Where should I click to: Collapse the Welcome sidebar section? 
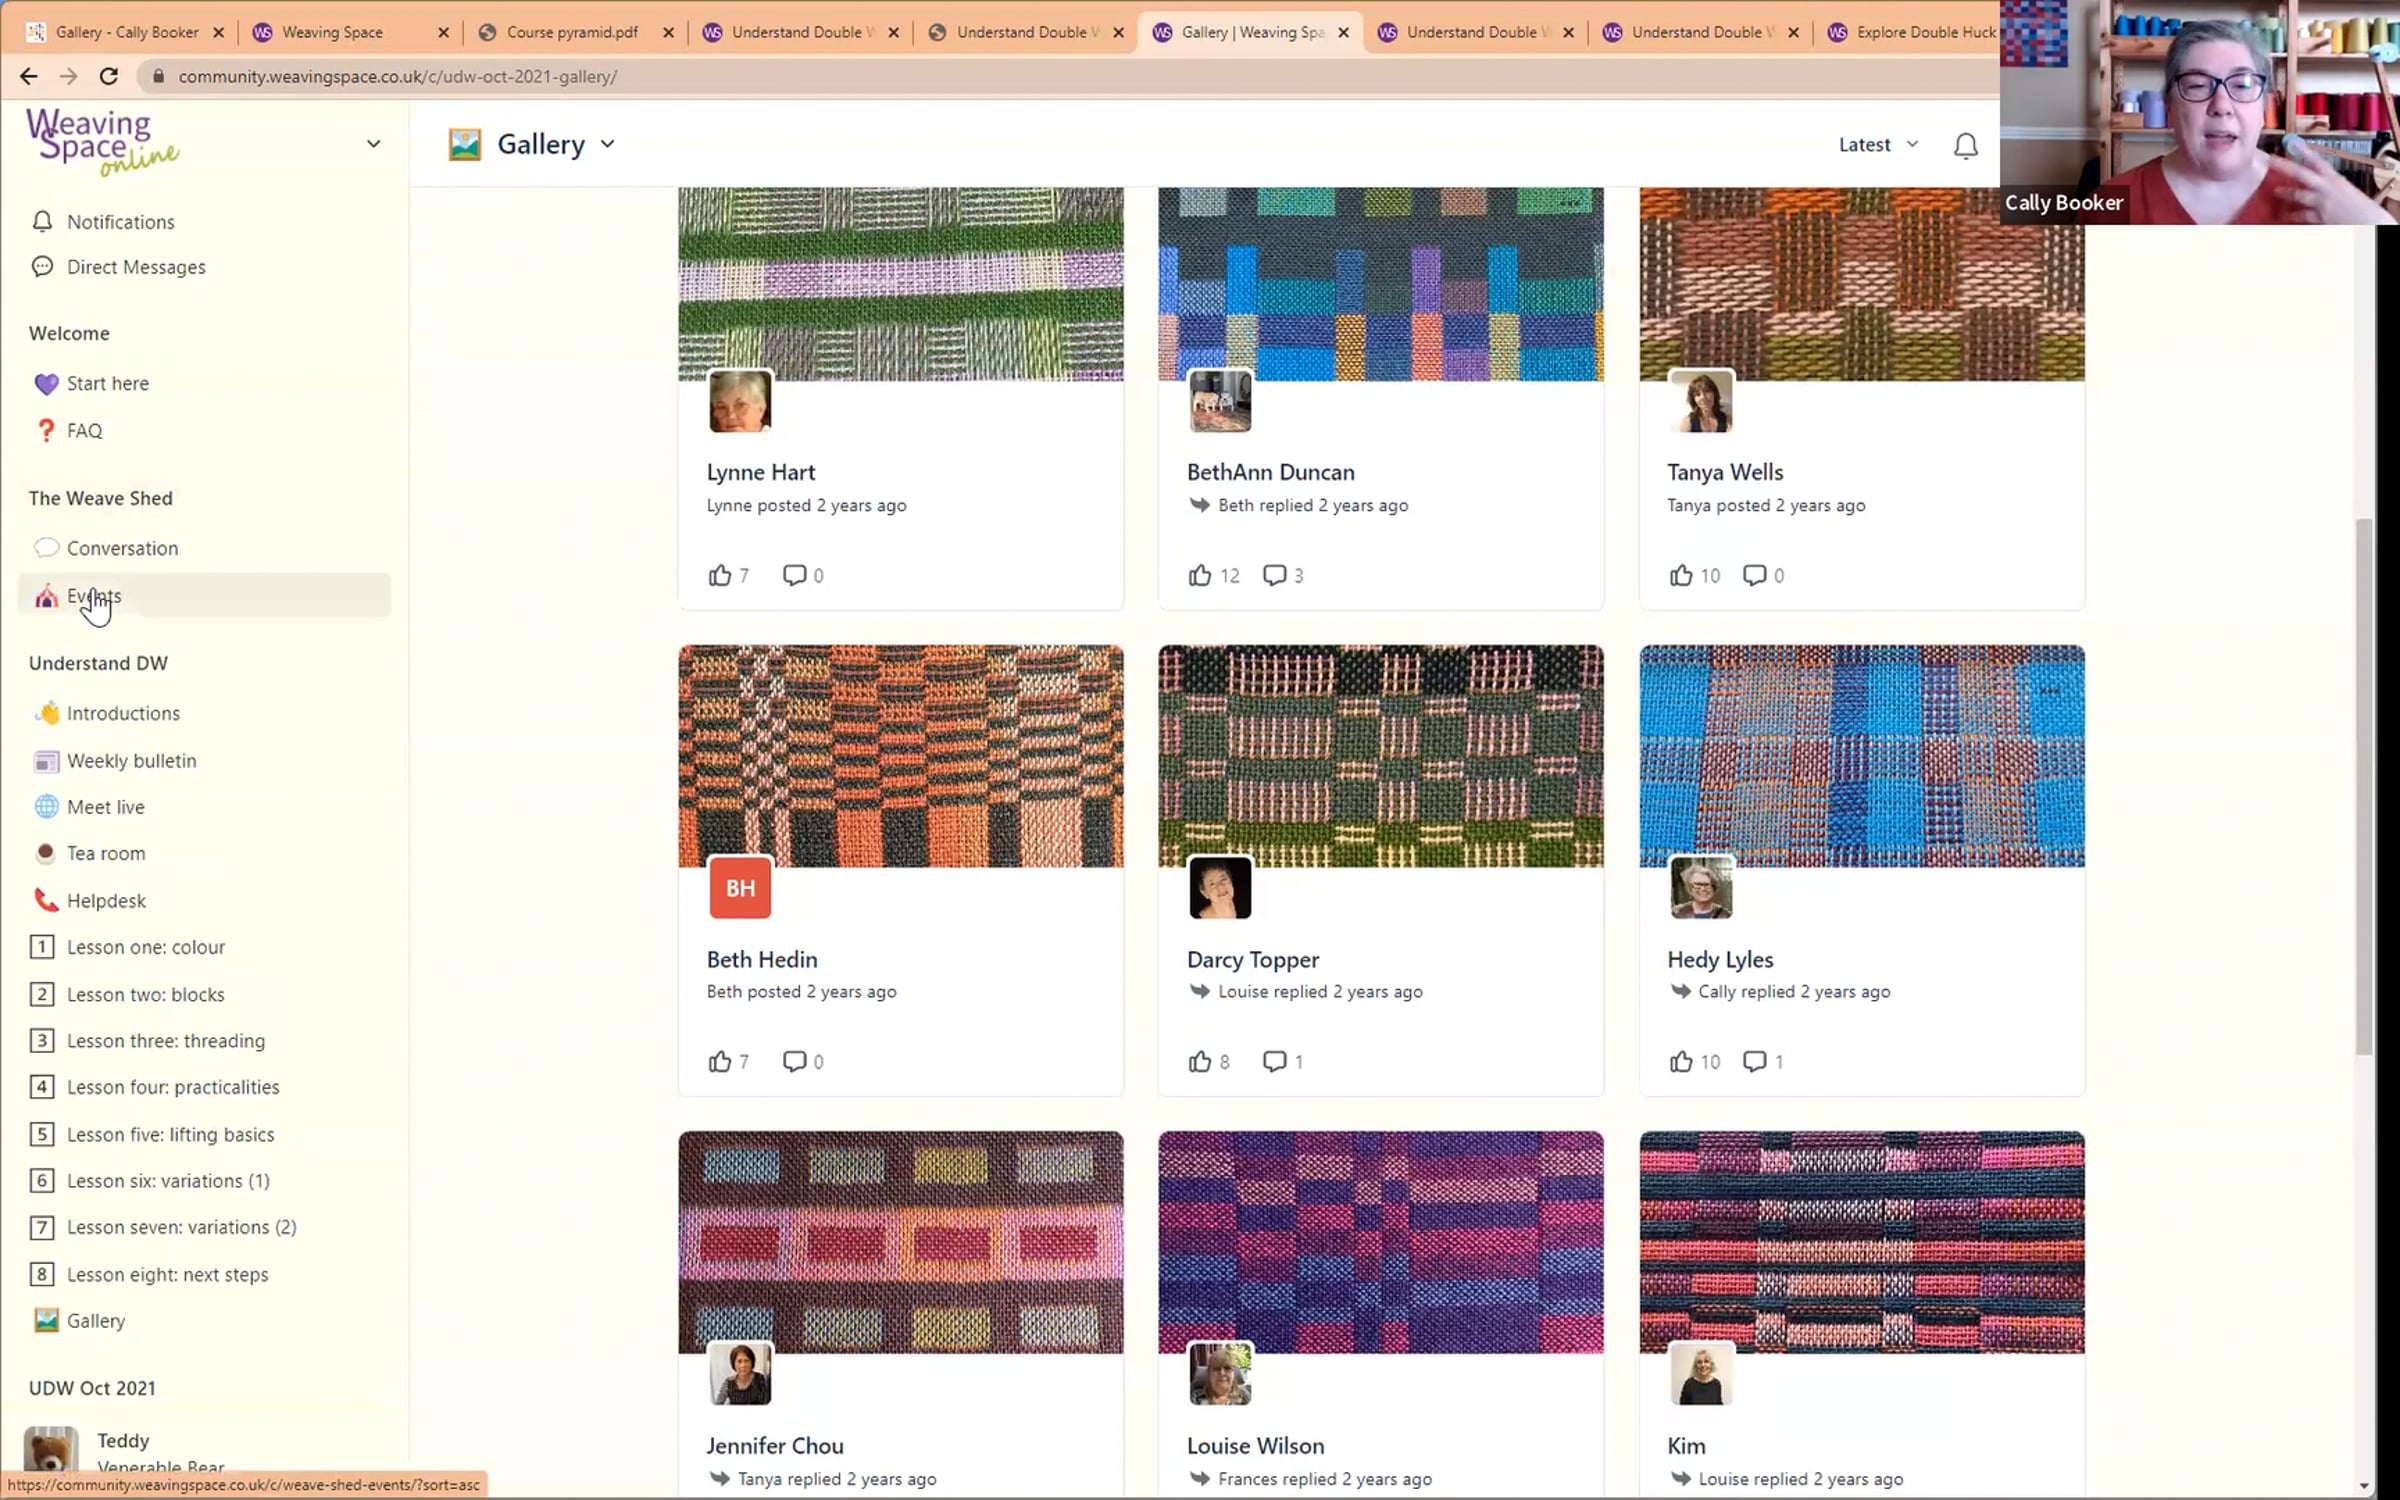pos(69,333)
